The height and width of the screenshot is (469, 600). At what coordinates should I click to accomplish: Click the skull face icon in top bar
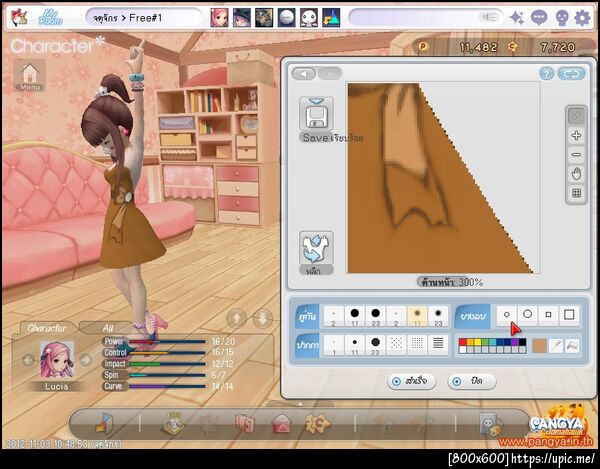(x=561, y=18)
